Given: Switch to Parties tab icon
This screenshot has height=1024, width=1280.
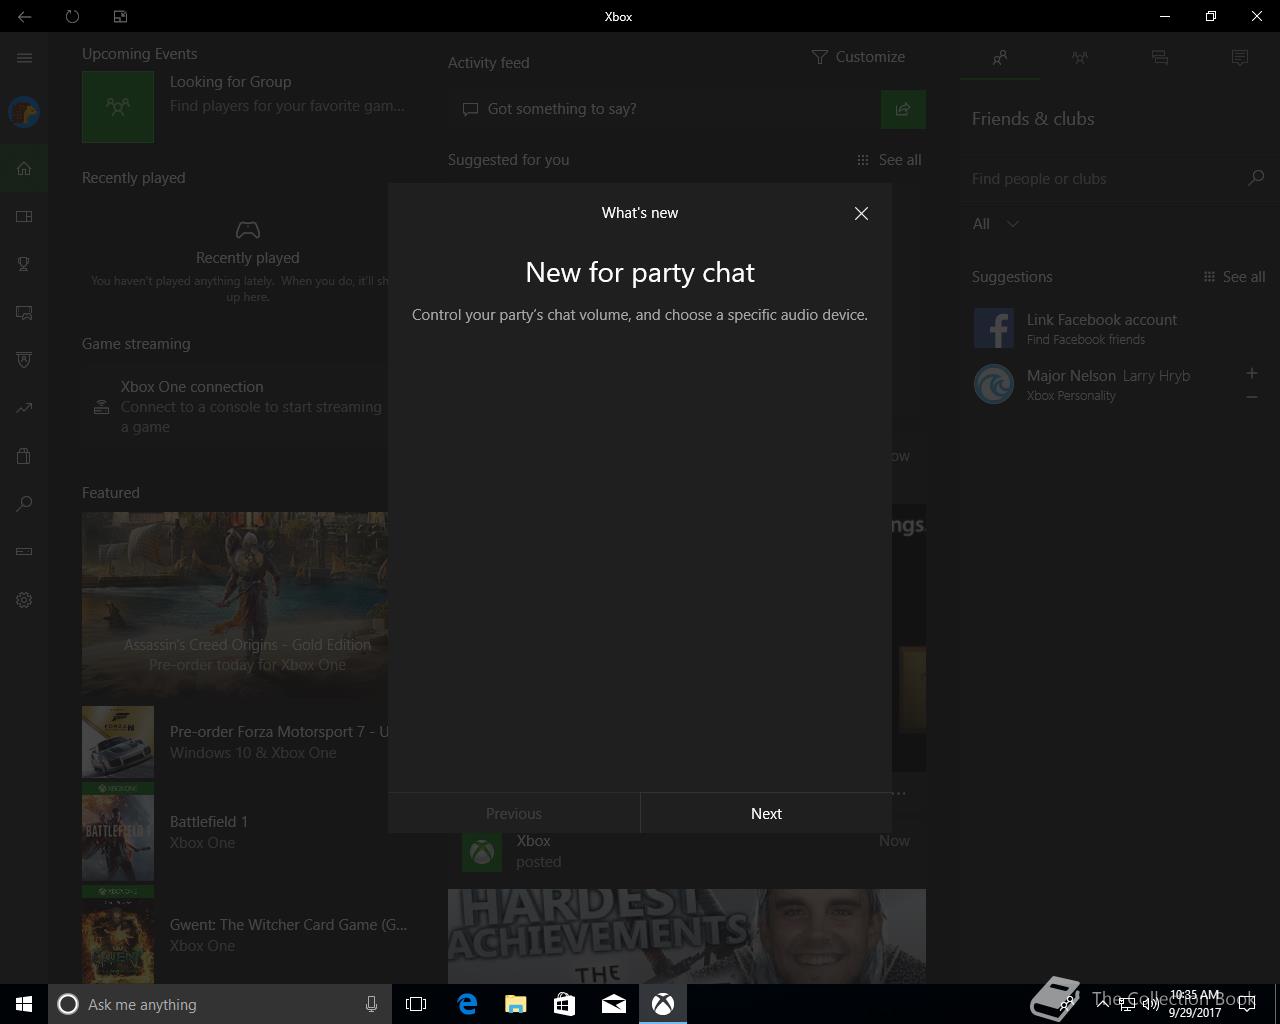Looking at the screenshot, I should click(x=1080, y=58).
